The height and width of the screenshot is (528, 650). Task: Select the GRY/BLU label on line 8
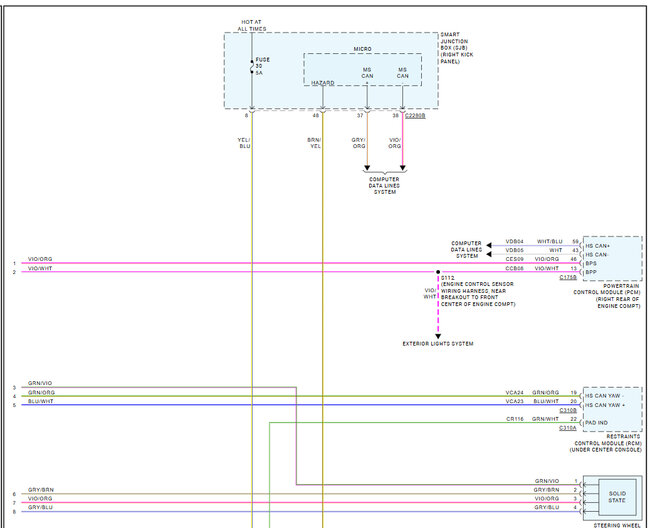40,507
